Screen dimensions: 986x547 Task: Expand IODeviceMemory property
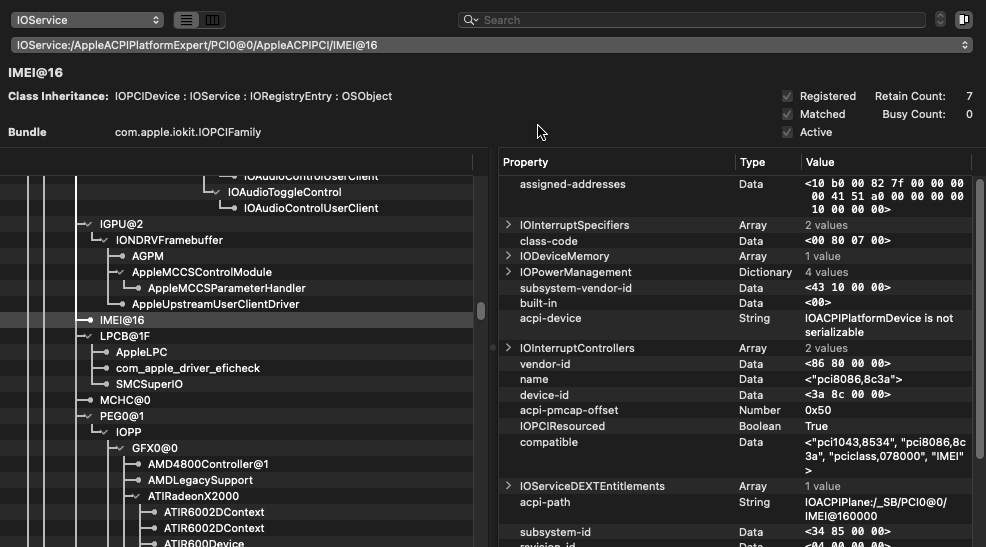(508, 256)
